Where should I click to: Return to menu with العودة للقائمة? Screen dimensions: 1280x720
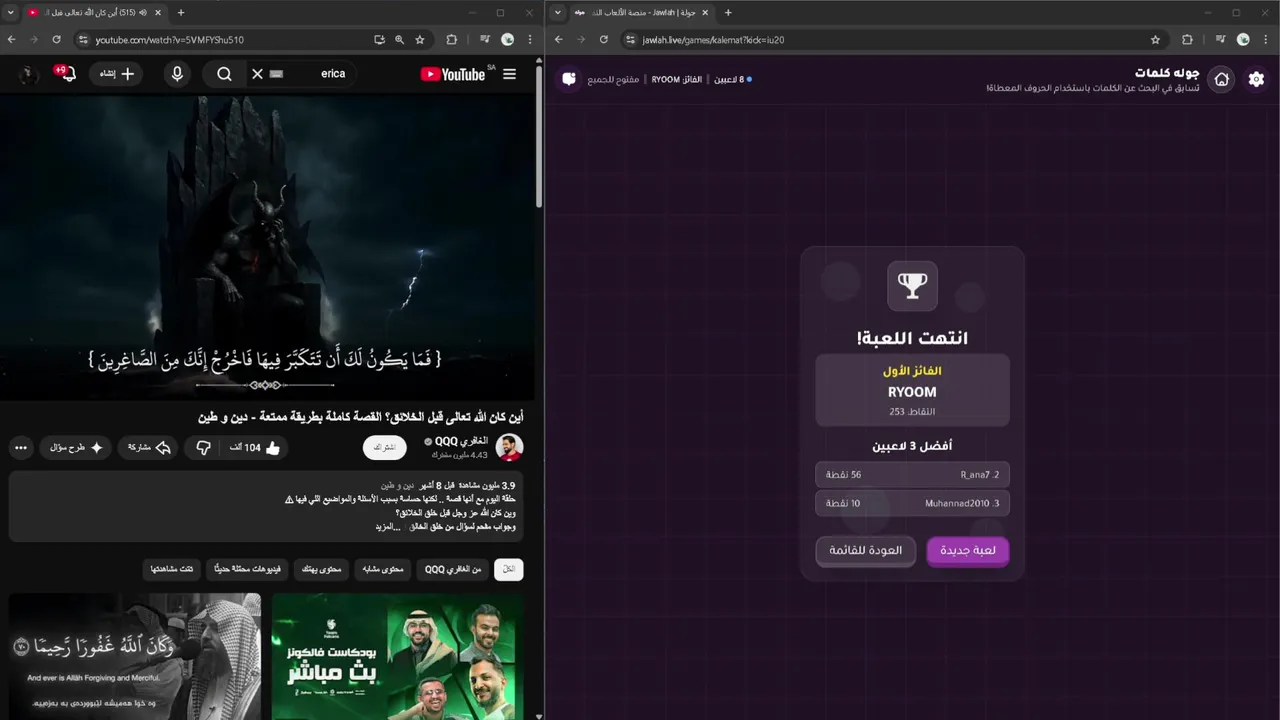coord(865,551)
